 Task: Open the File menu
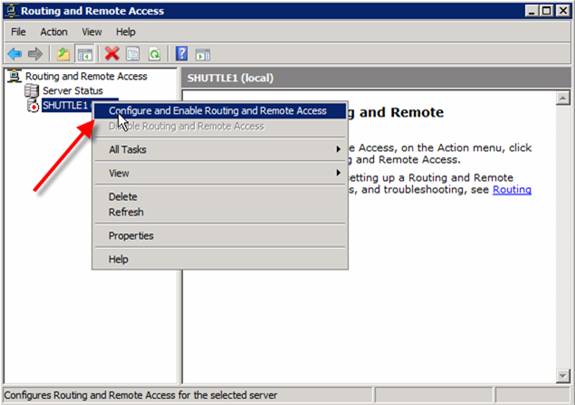coord(18,32)
